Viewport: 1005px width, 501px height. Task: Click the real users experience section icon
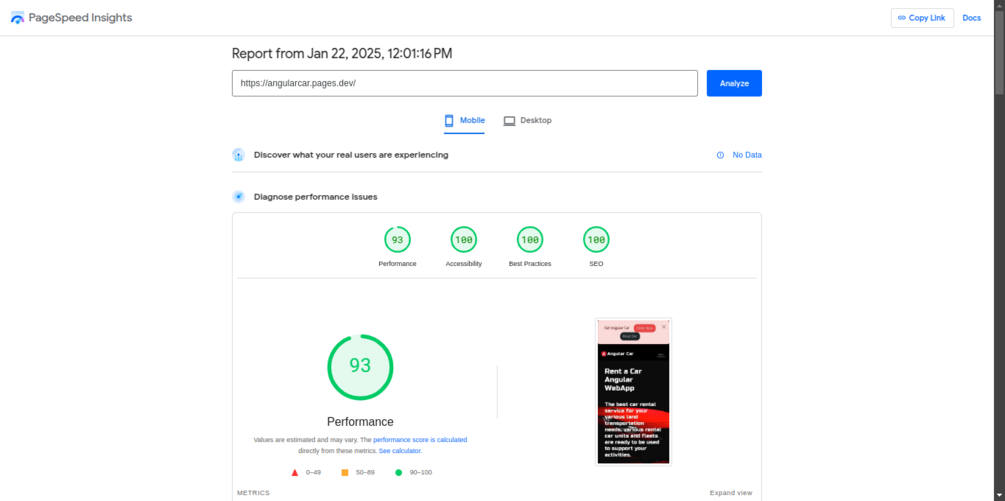pyautogui.click(x=238, y=155)
